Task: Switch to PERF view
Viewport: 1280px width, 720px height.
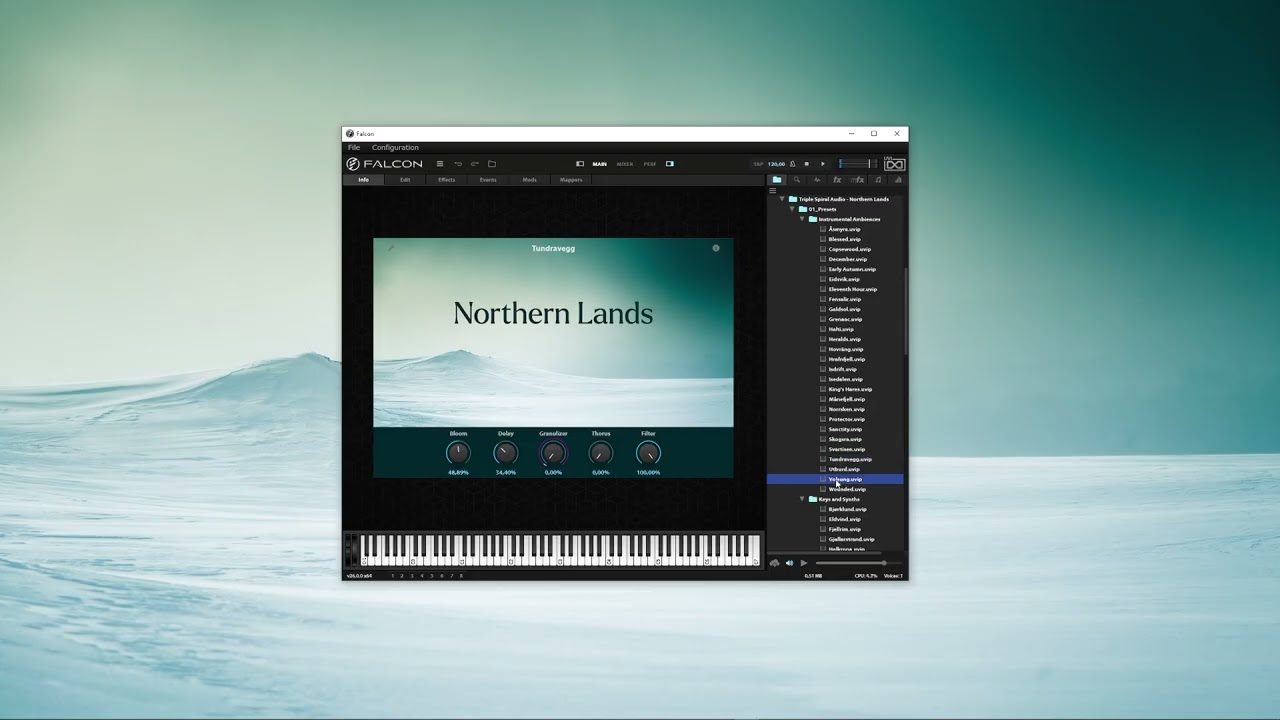Action: pyautogui.click(x=650, y=164)
